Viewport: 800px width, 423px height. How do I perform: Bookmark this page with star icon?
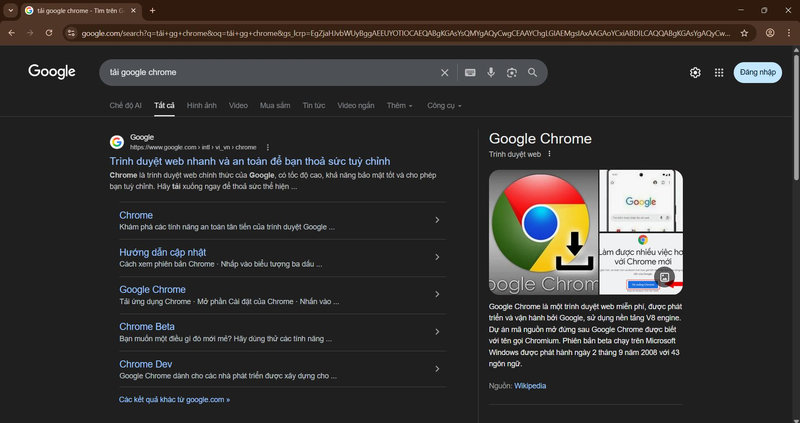[x=744, y=33]
